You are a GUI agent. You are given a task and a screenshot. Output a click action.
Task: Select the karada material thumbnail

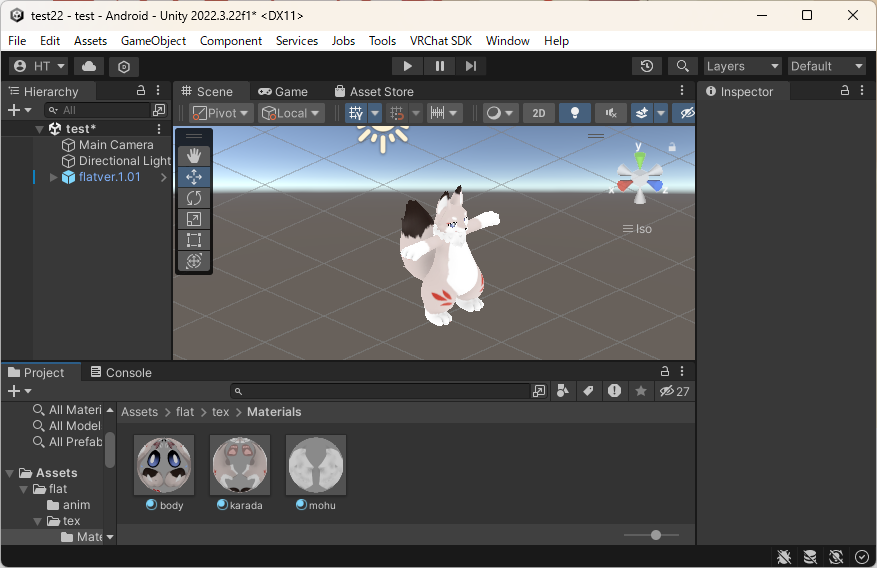click(x=240, y=465)
